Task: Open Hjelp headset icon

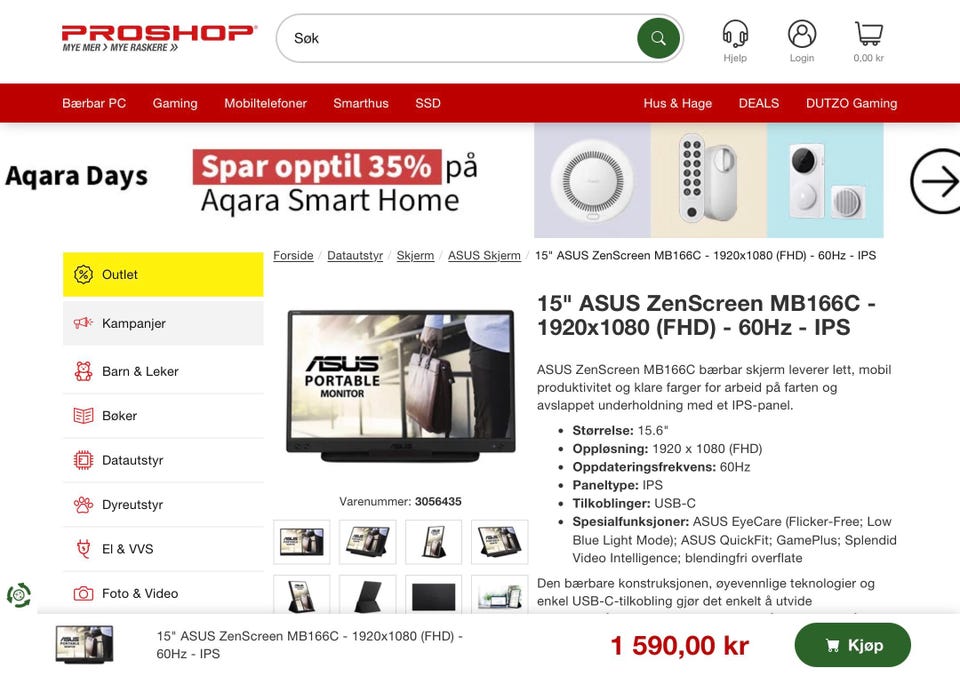Action: click(735, 33)
